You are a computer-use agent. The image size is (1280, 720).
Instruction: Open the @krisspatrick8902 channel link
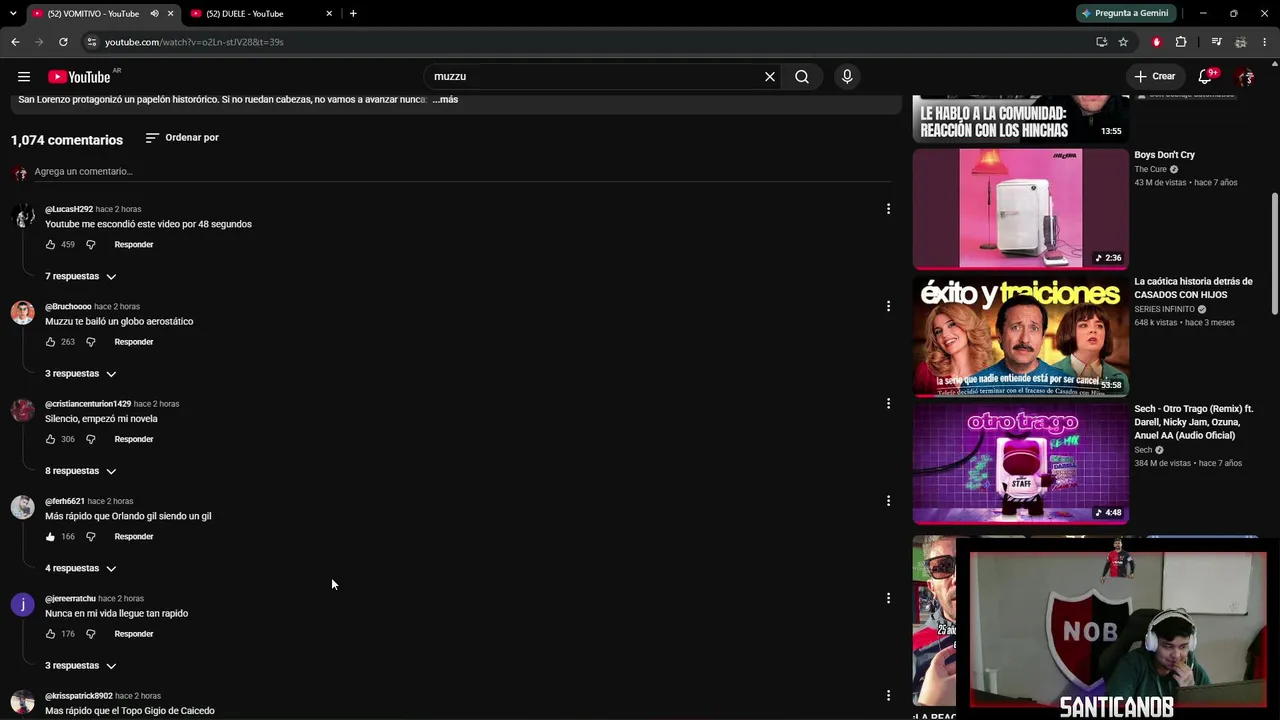point(79,696)
